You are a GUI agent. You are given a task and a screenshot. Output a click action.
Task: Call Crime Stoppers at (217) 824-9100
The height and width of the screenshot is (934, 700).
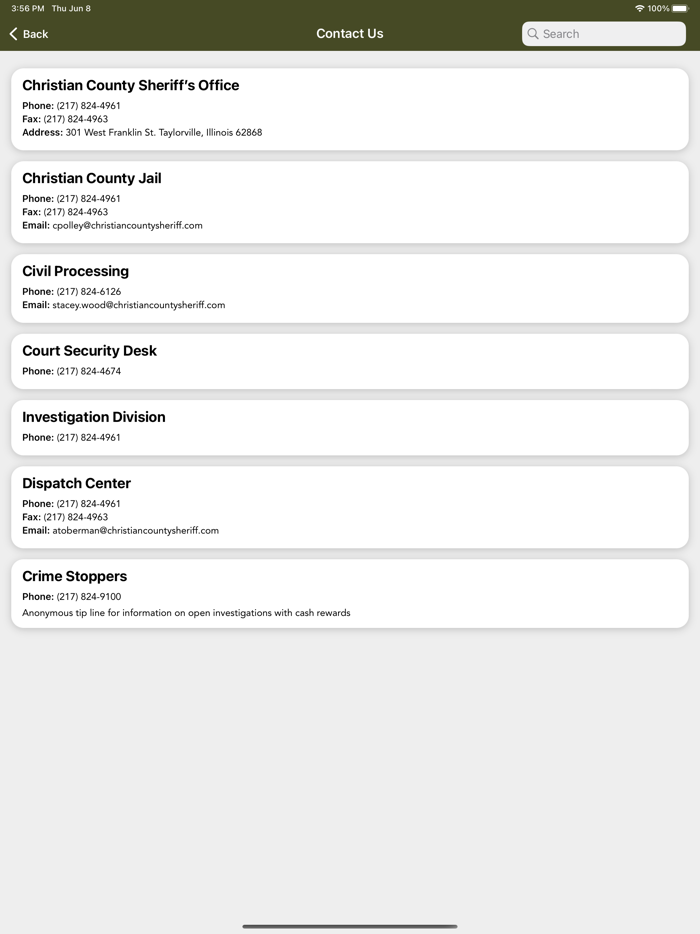(x=88, y=597)
